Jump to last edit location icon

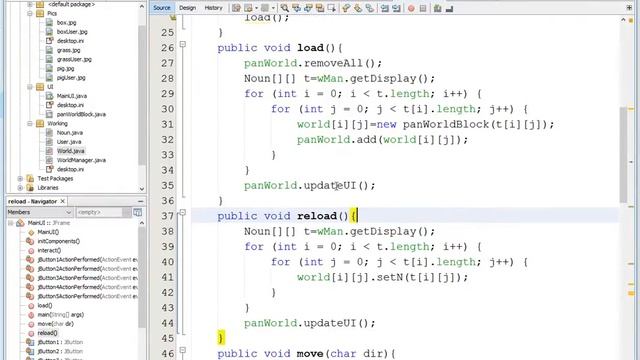click(x=236, y=8)
